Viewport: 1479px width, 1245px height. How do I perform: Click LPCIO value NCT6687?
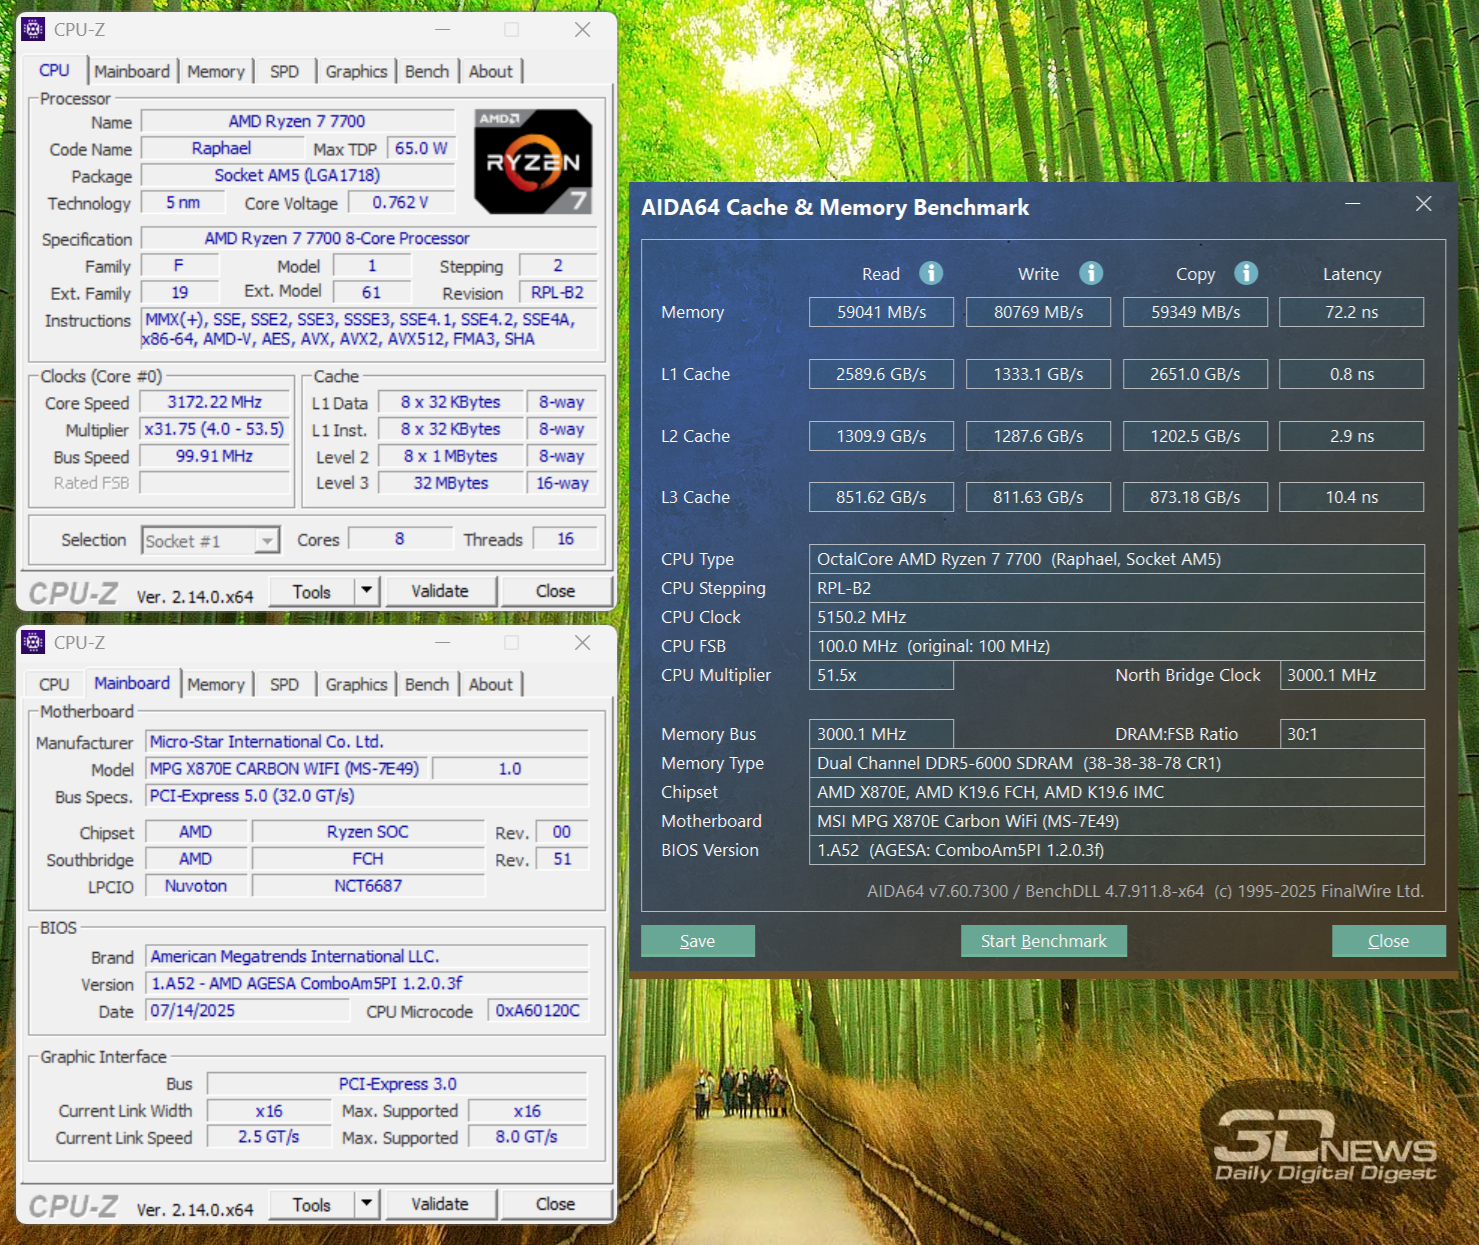[368, 886]
